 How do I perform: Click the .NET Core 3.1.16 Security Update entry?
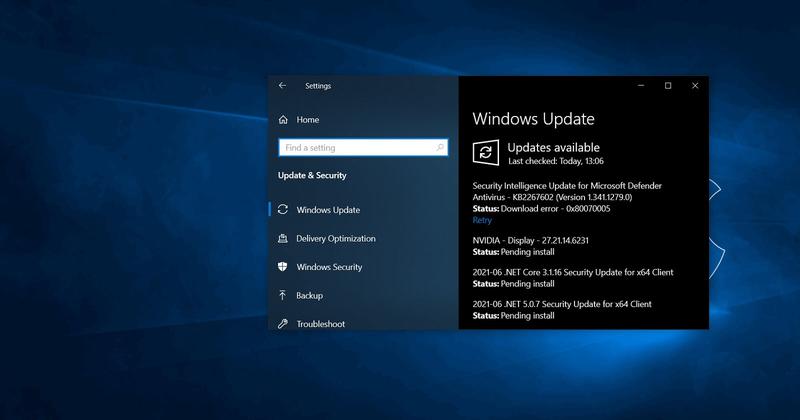[572, 273]
